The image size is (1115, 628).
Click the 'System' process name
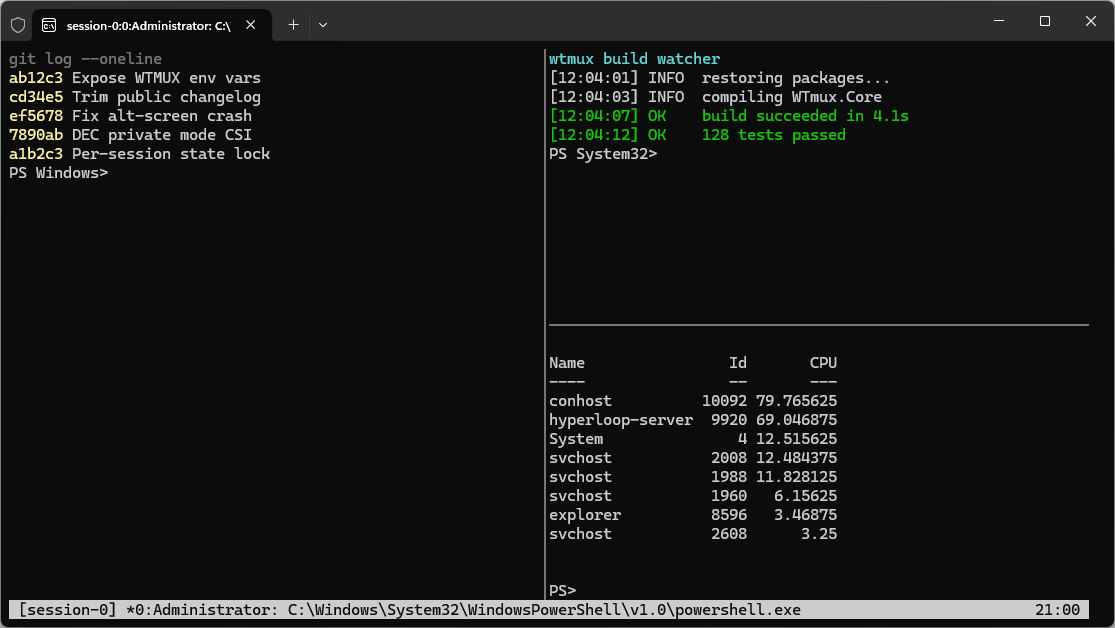pos(576,440)
